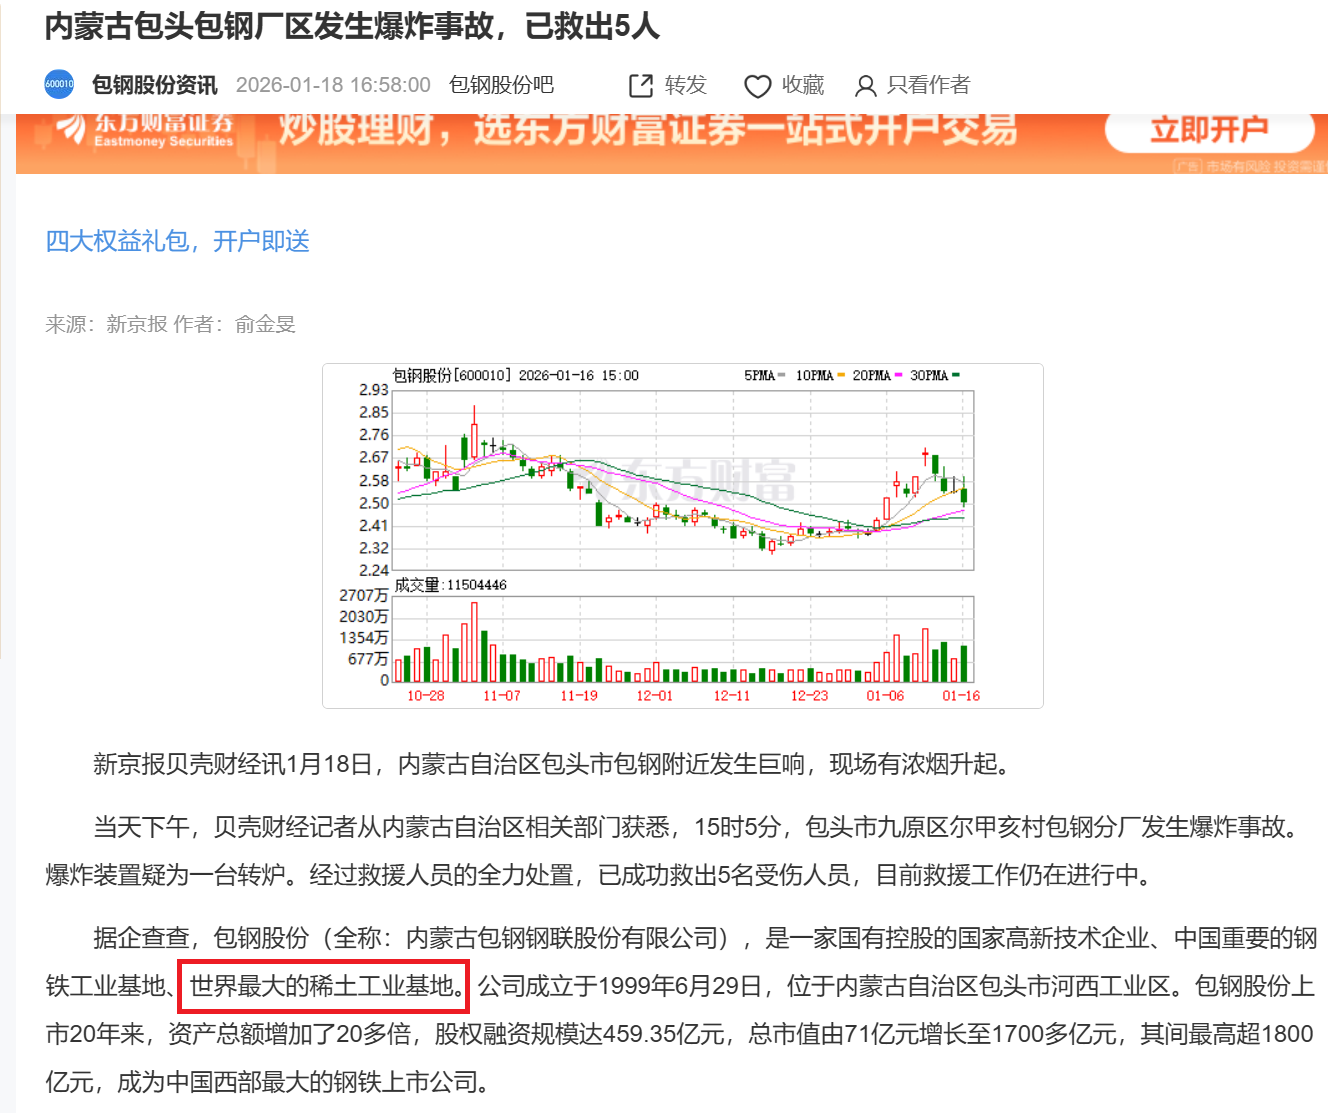
Task: Click the share (转发) arrow icon
Action: [640, 86]
